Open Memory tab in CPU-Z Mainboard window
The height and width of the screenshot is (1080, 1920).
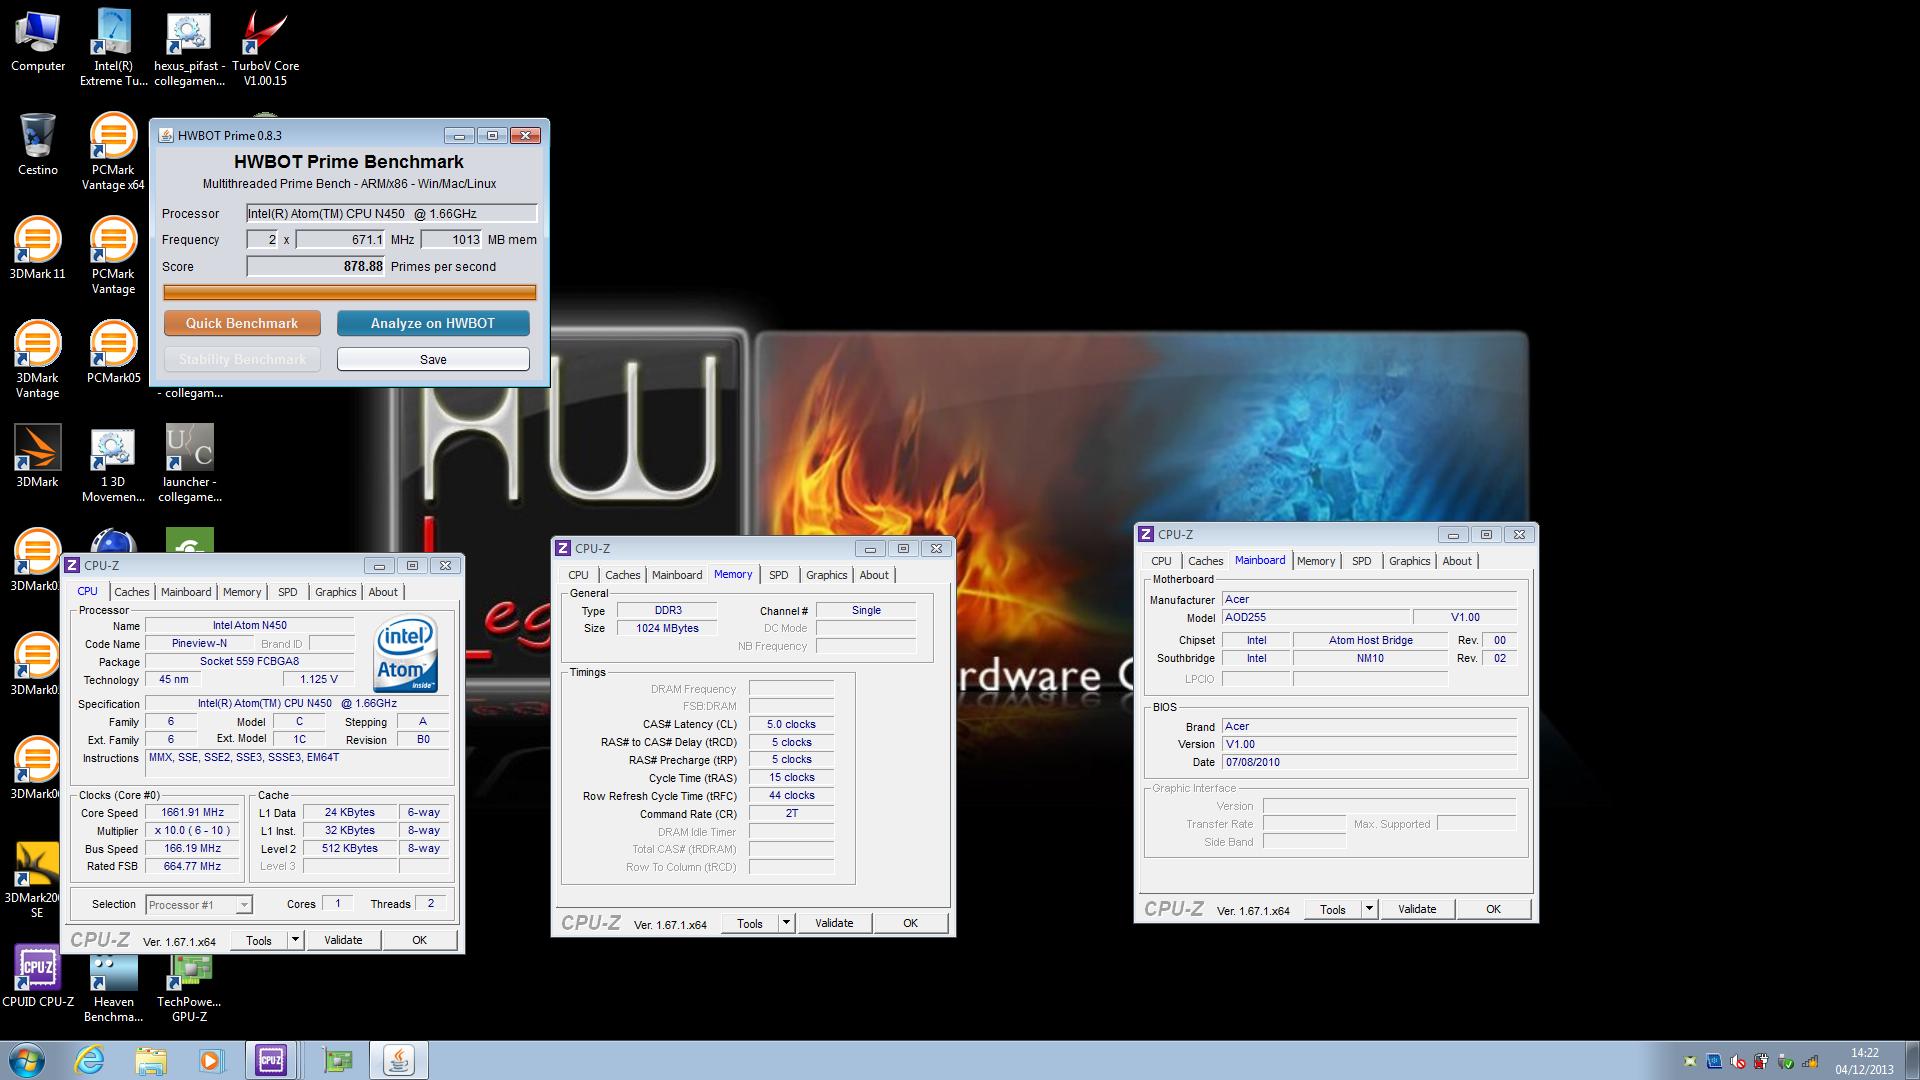(1315, 561)
